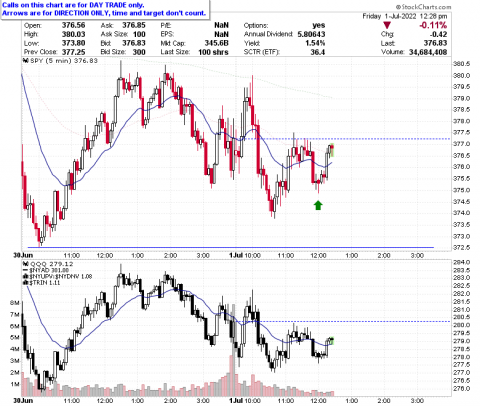Image resolution: width=480 pixels, height=406 pixels.
Task: Click the solid blue support line near 372.5
Action: [231, 247]
